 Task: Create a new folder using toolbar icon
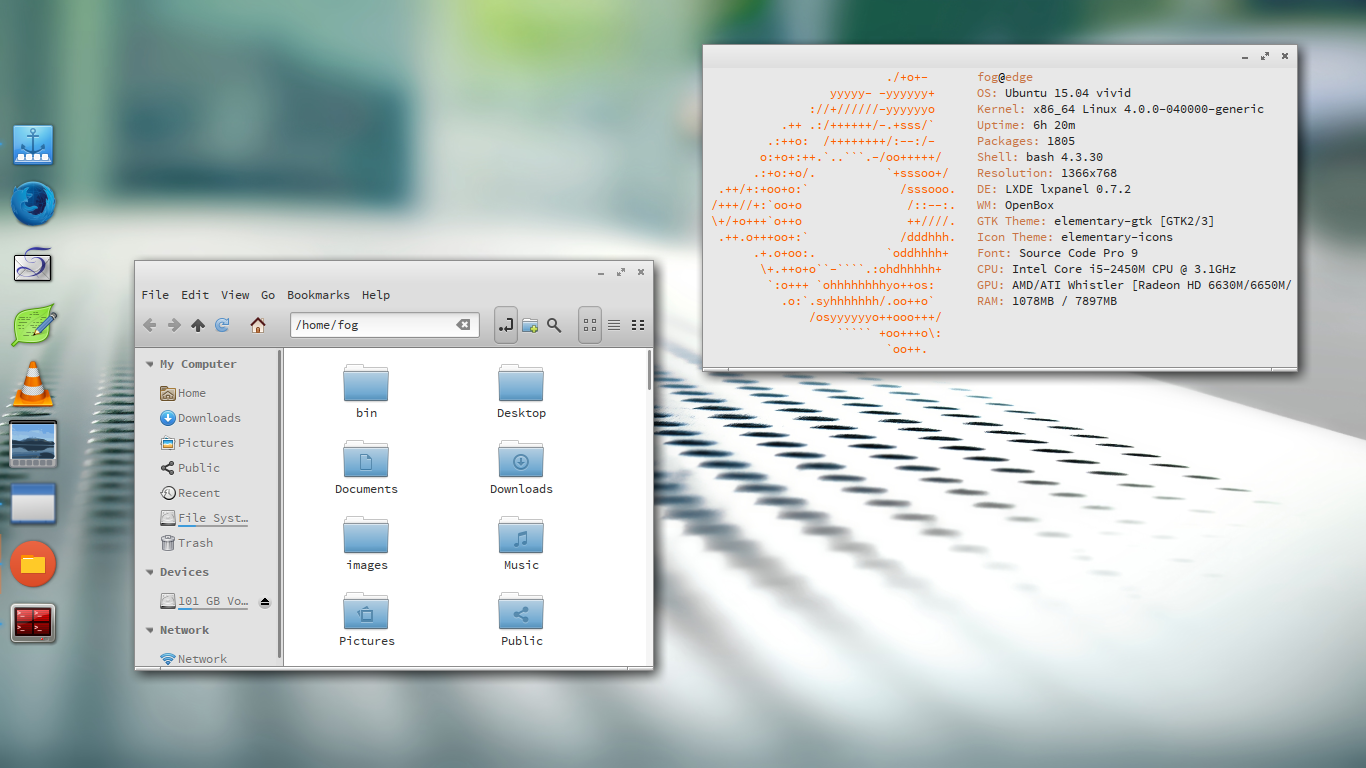tap(530, 325)
